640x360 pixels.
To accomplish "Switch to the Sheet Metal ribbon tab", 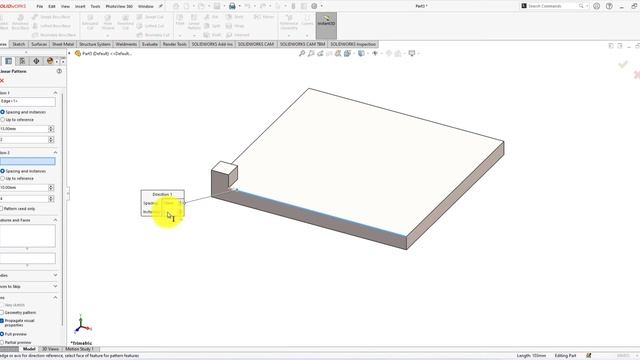I will (x=63, y=44).
